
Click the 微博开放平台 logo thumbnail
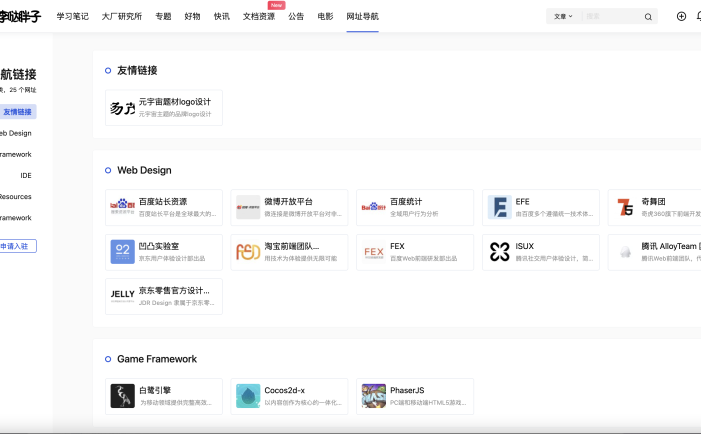click(x=248, y=207)
